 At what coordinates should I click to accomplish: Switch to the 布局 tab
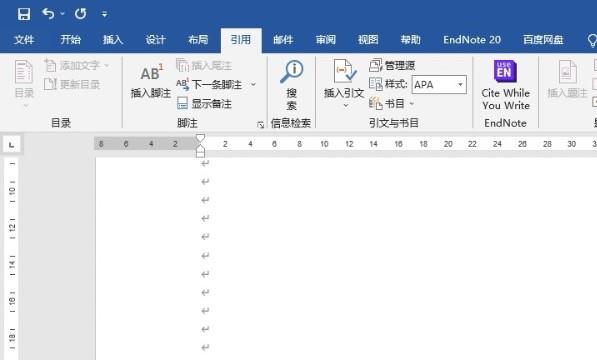(x=198, y=40)
